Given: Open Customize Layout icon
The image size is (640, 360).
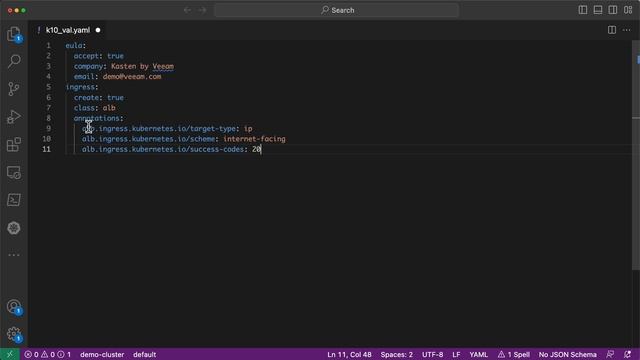Looking at the screenshot, I should [x=628, y=10].
